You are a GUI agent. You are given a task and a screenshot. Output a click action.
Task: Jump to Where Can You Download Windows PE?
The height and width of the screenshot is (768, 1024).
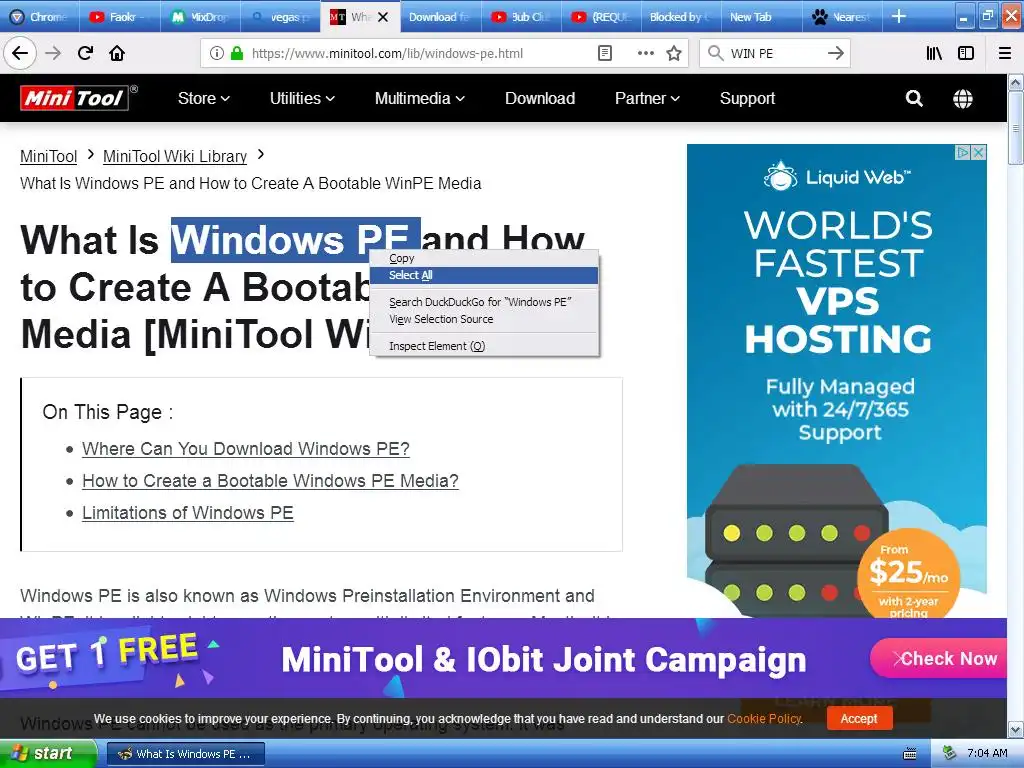coord(246,449)
